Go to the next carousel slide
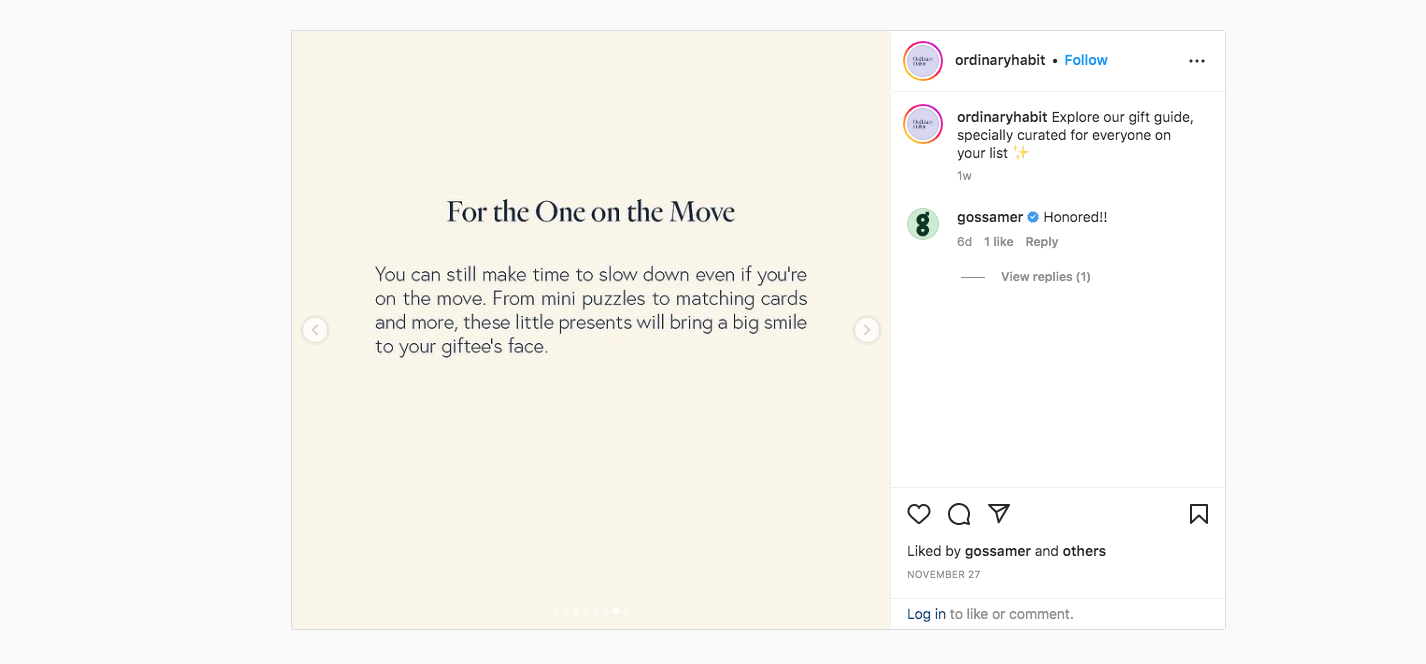The image size is (1426, 664). point(867,330)
